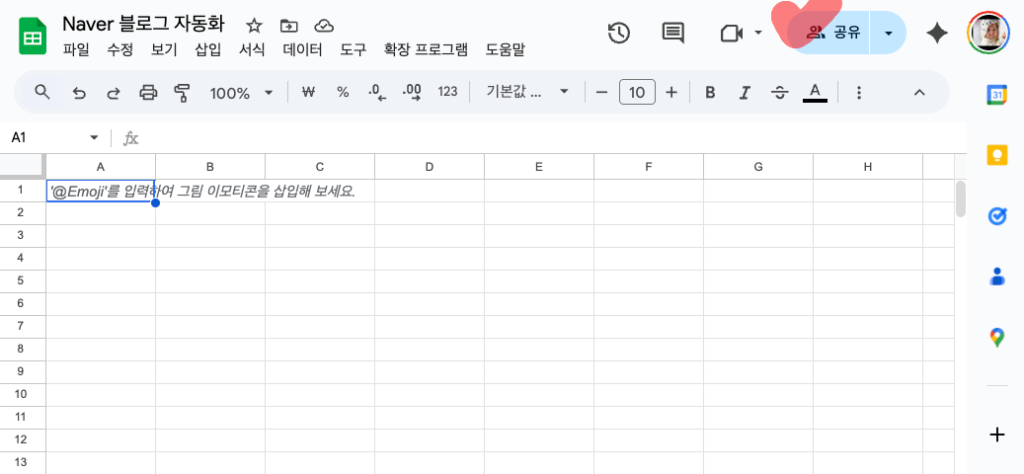Image resolution: width=1024 pixels, height=474 pixels.
Task: Click the 공유 share button
Action: (833, 33)
